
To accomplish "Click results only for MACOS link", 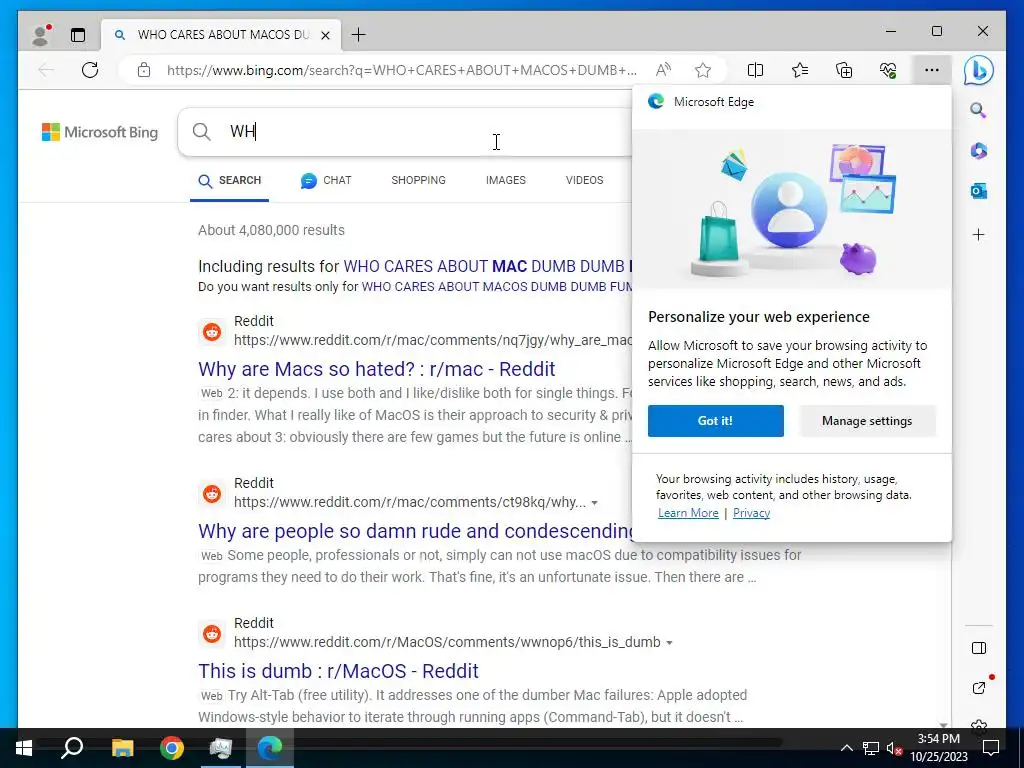I will pos(497,287).
